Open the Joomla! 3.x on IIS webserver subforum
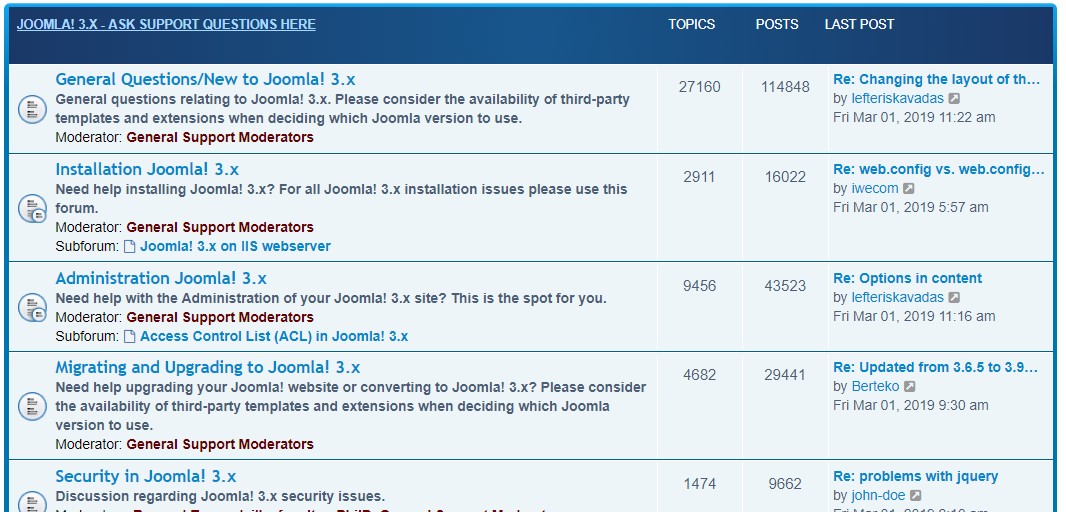This screenshot has width=1066, height=512. click(235, 246)
